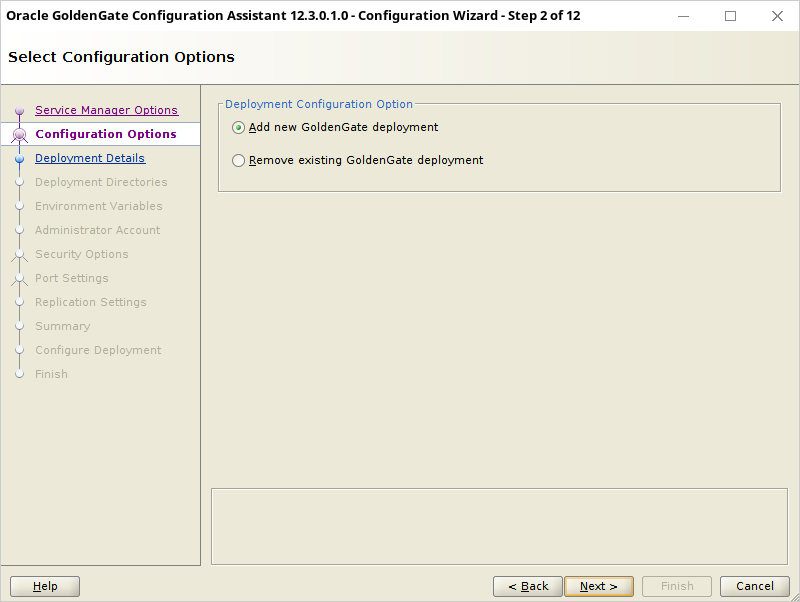800x602 pixels.
Task: Select Configuration Options in wizard steps
Action: pos(106,134)
